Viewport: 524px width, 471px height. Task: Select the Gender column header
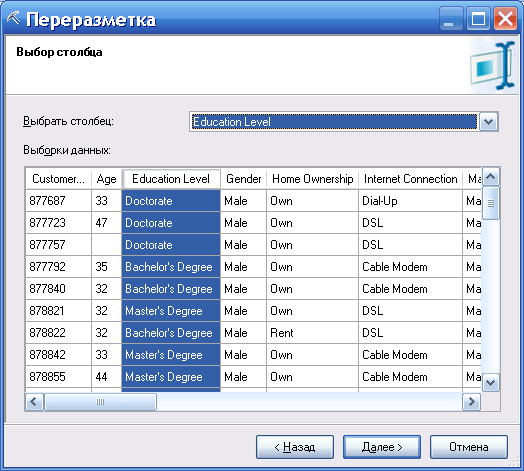point(243,179)
